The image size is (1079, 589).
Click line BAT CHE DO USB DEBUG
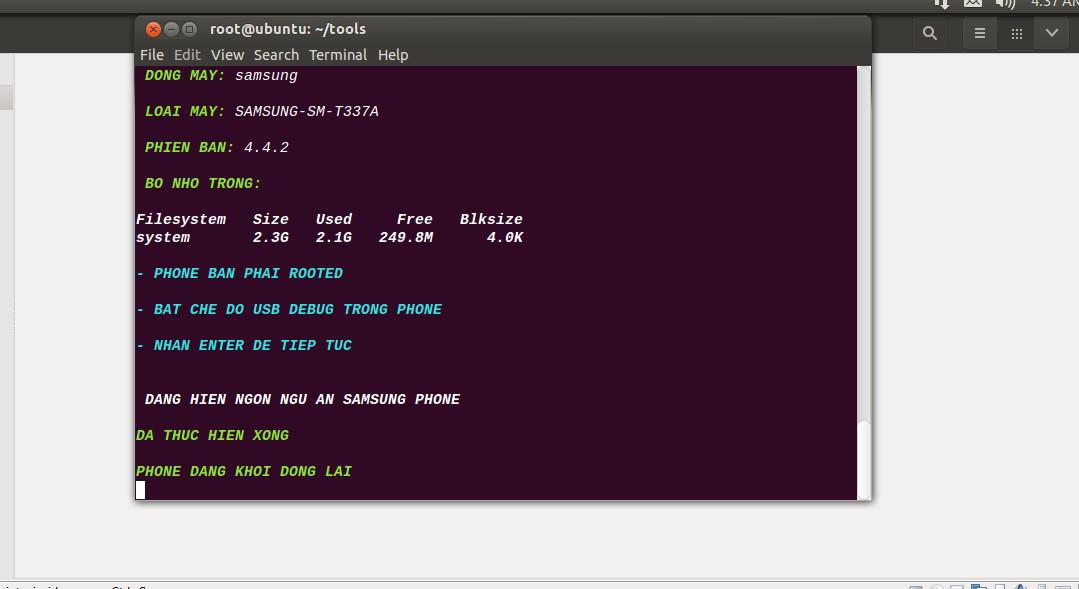(x=289, y=310)
